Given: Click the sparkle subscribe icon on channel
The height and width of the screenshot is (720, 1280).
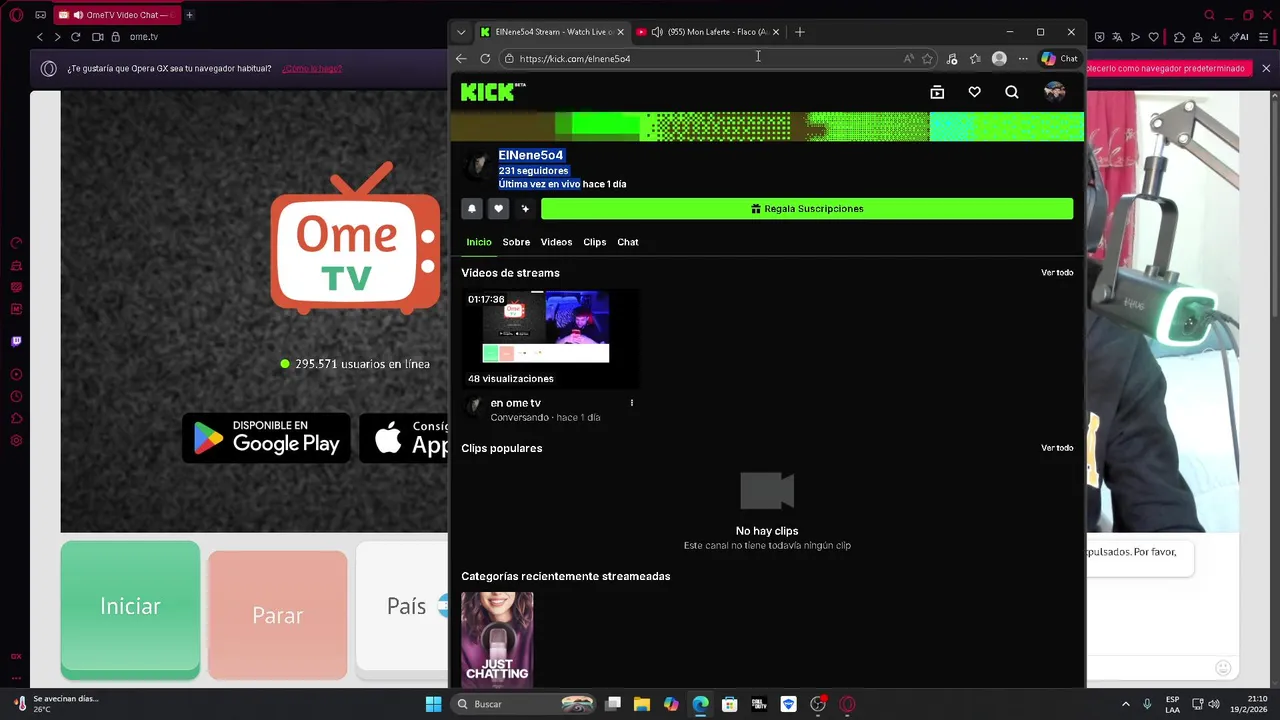Looking at the screenshot, I should (525, 209).
